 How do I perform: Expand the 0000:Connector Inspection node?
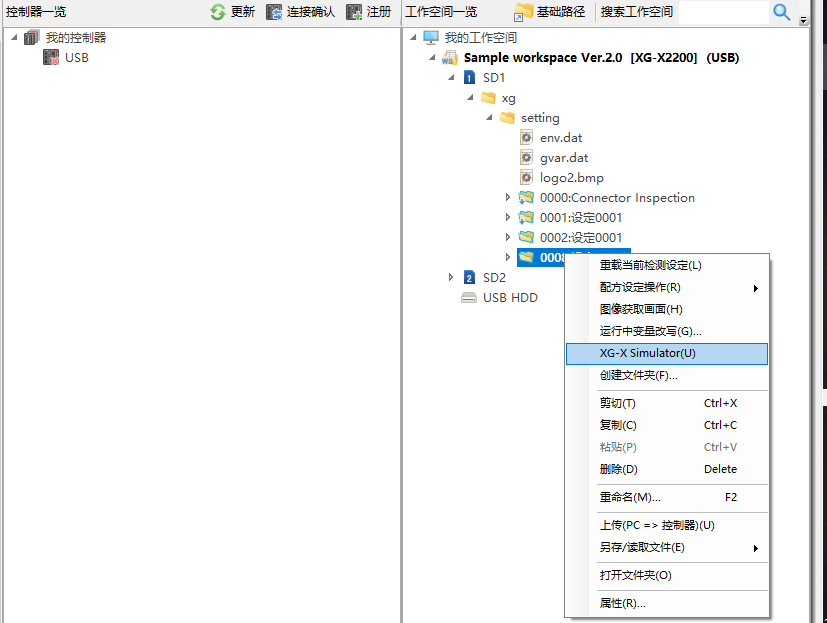coord(507,197)
